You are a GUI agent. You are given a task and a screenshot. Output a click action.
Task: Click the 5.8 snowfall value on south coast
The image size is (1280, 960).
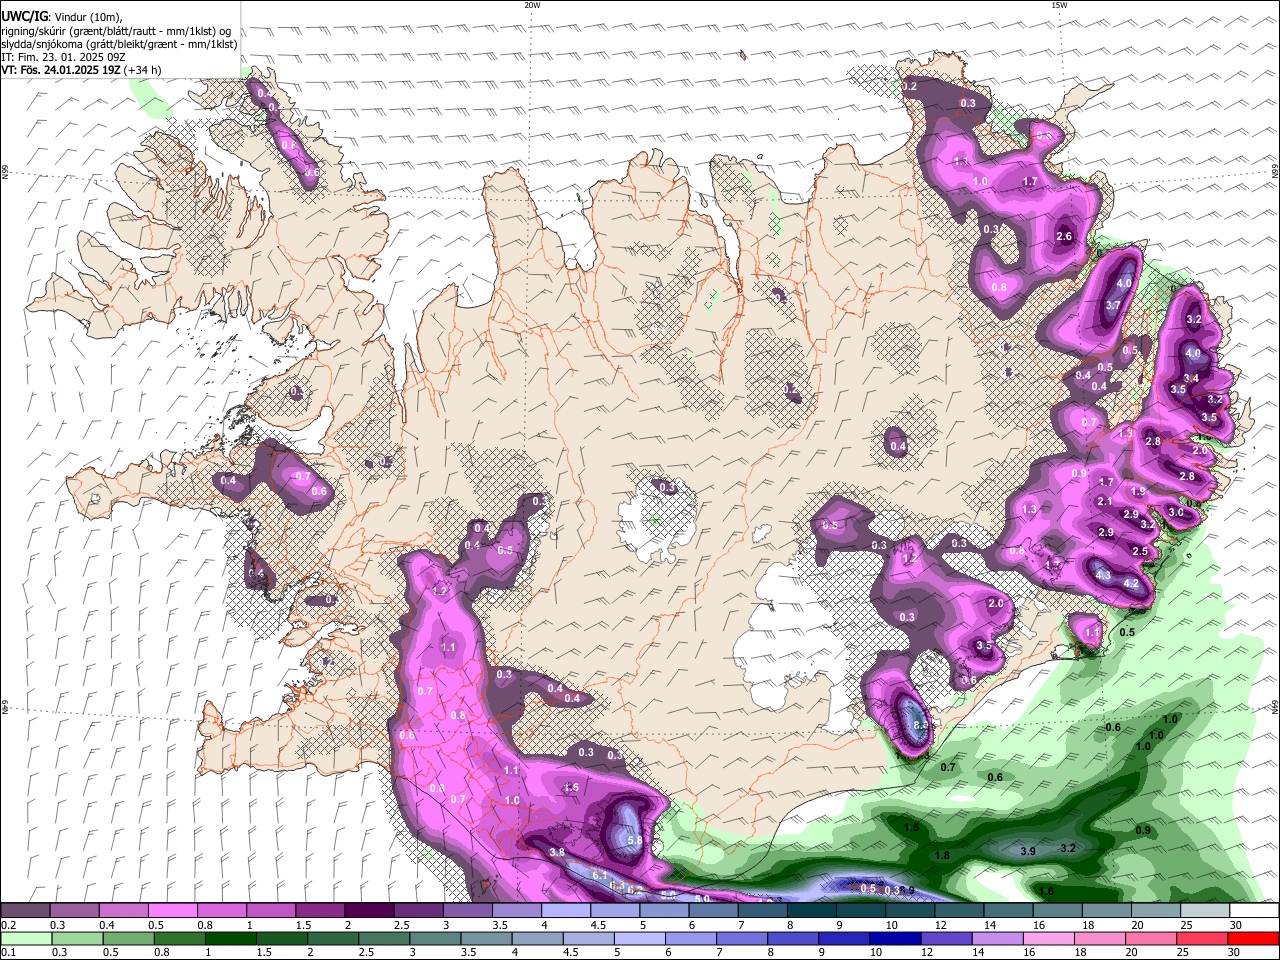[x=635, y=841]
